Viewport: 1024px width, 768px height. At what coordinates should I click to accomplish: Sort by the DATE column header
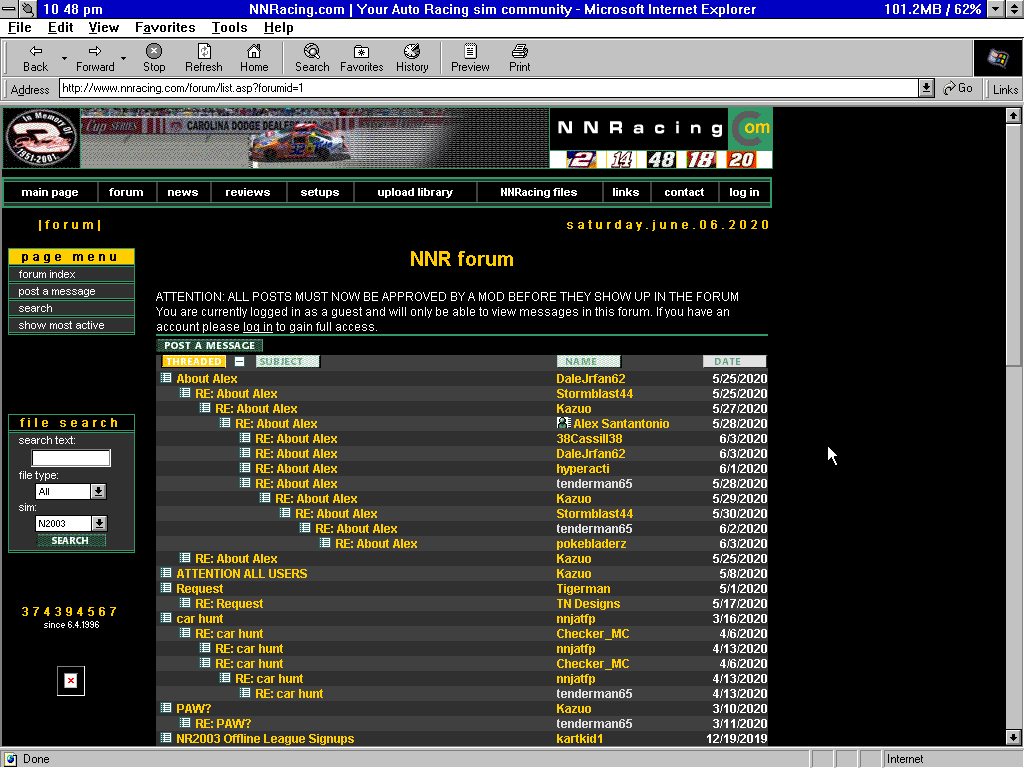click(x=734, y=361)
